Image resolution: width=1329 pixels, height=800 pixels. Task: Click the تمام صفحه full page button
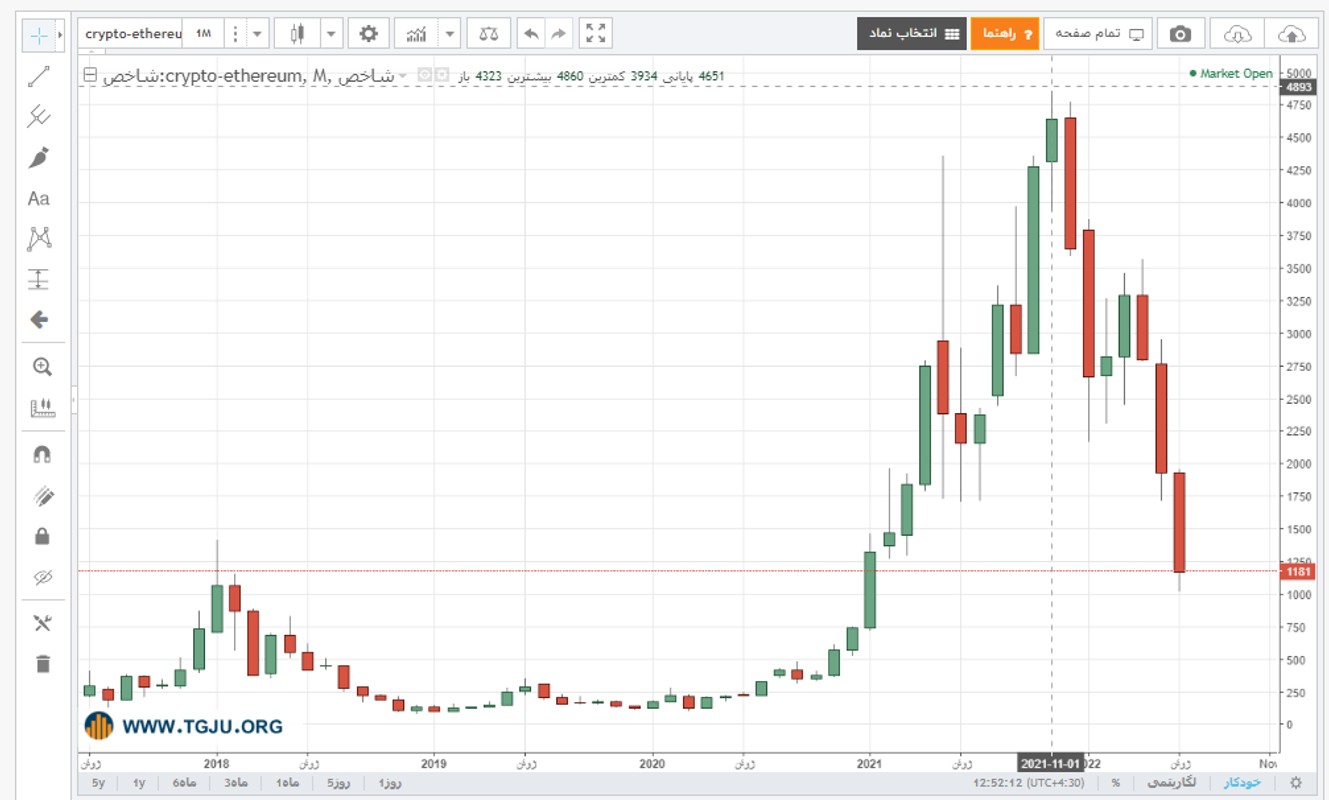[1098, 33]
